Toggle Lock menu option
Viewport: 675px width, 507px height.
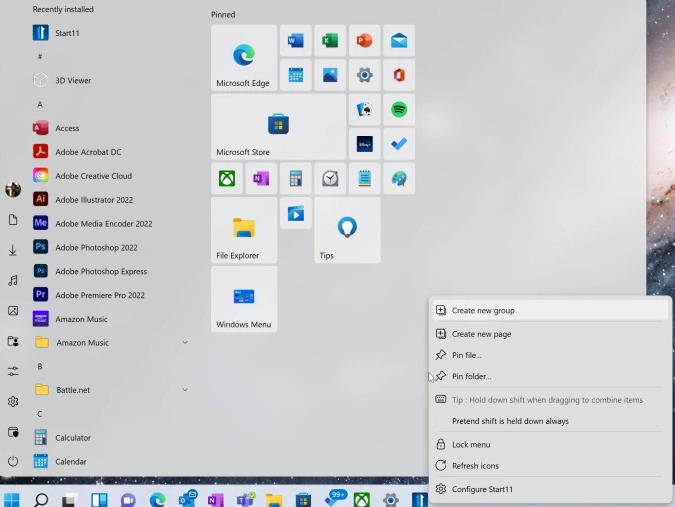click(x=550, y=445)
